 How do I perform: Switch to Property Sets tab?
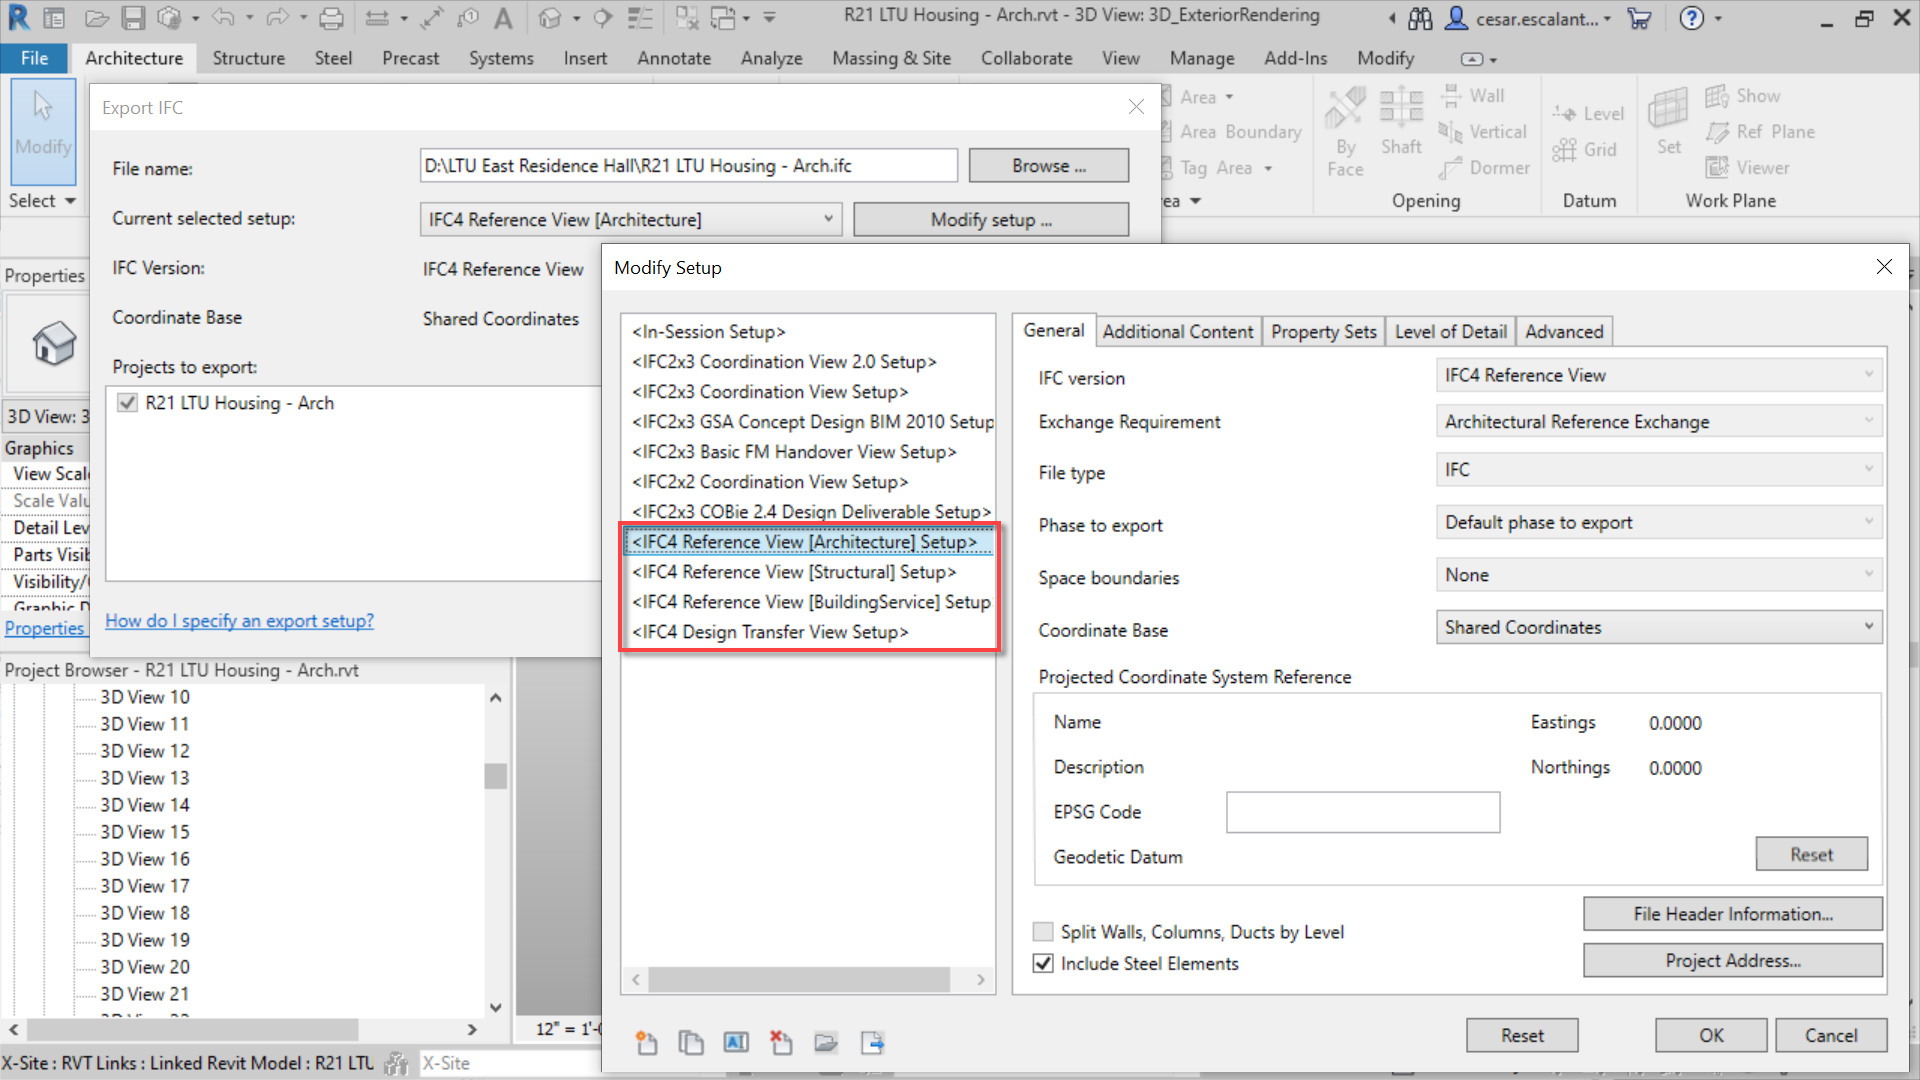pos(1323,331)
